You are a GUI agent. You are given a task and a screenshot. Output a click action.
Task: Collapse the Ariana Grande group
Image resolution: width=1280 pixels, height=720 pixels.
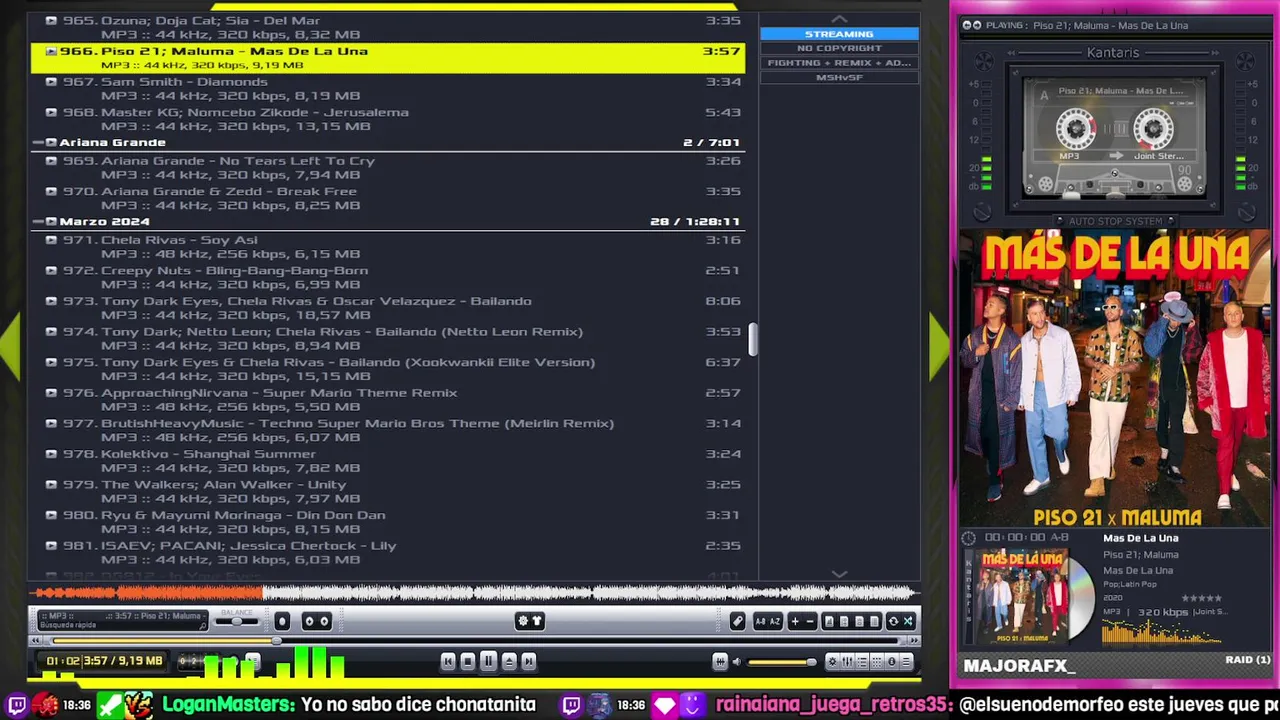coord(38,142)
